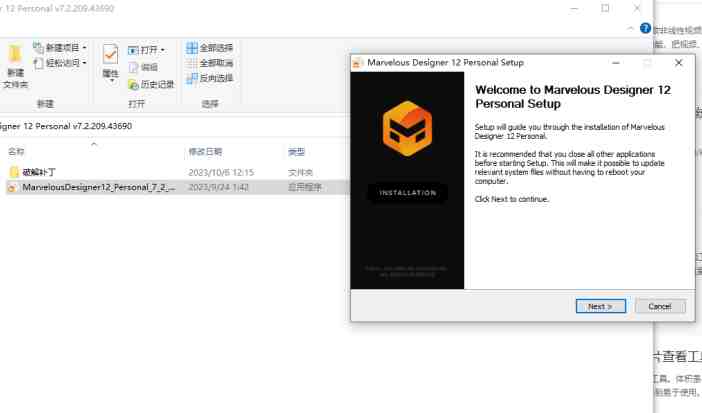The width and height of the screenshot is (702, 413).
Task: Click the Marvelous Designer logo in installer
Action: tap(407, 127)
